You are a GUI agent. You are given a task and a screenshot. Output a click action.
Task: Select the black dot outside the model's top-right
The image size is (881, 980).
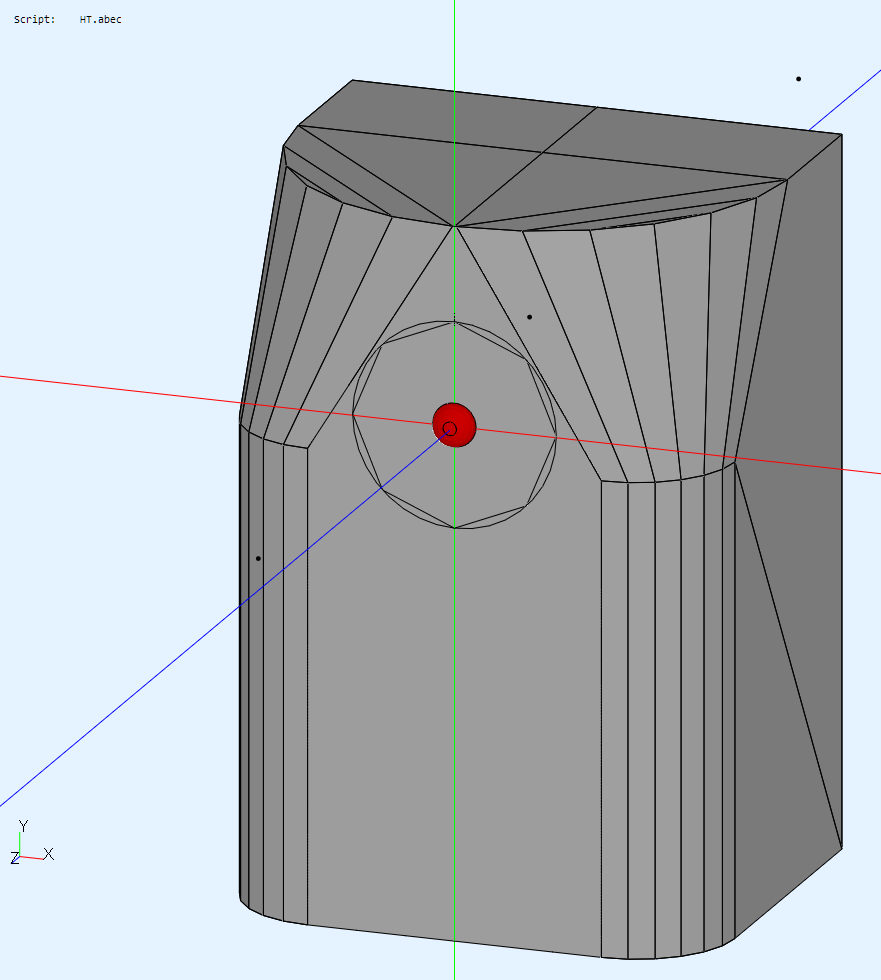pyautogui.click(x=798, y=79)
